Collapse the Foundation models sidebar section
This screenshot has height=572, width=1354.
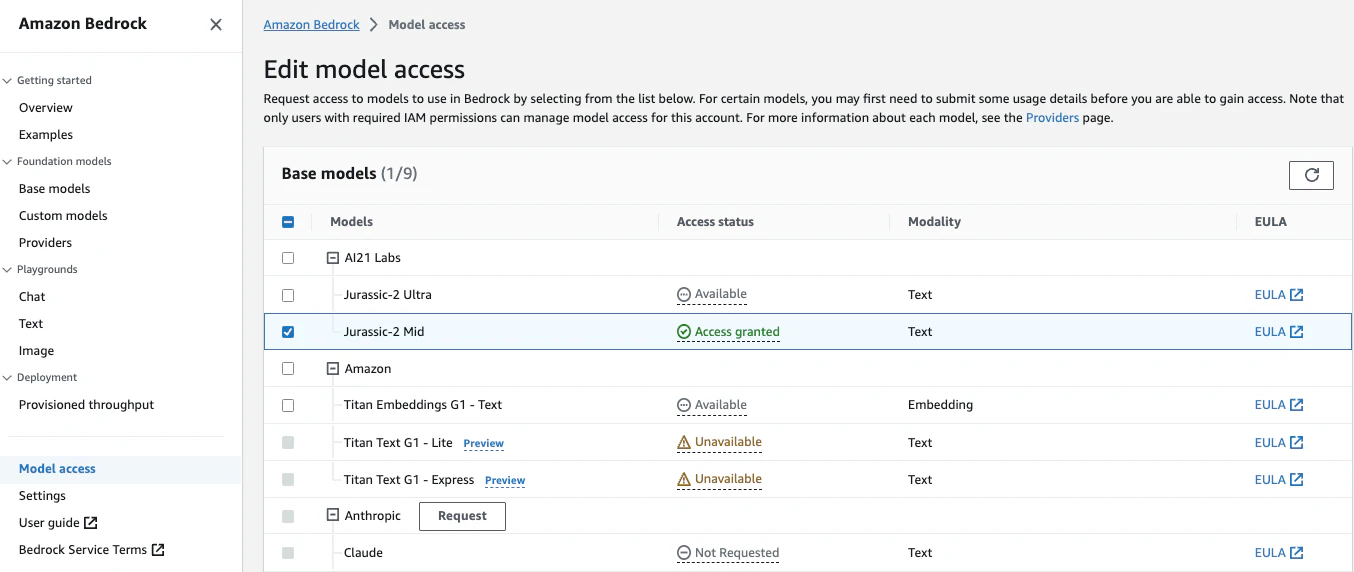(8, 162)
